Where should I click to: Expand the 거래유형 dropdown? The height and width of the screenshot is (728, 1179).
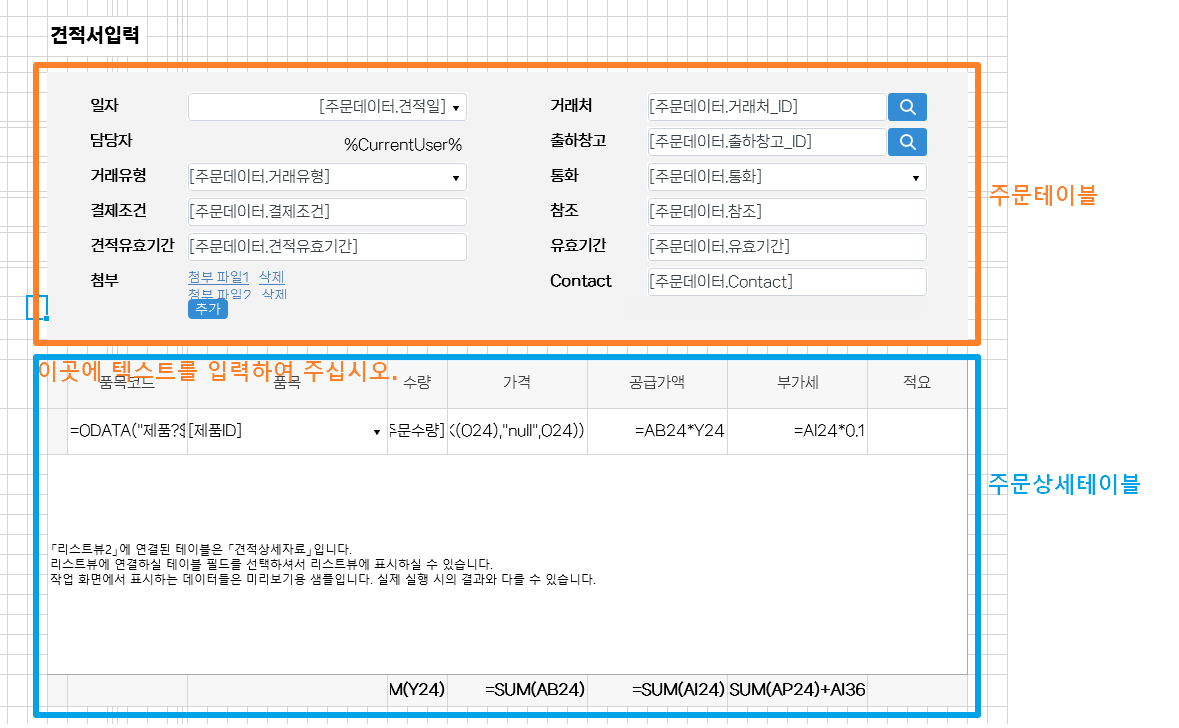tap(456, 177)
